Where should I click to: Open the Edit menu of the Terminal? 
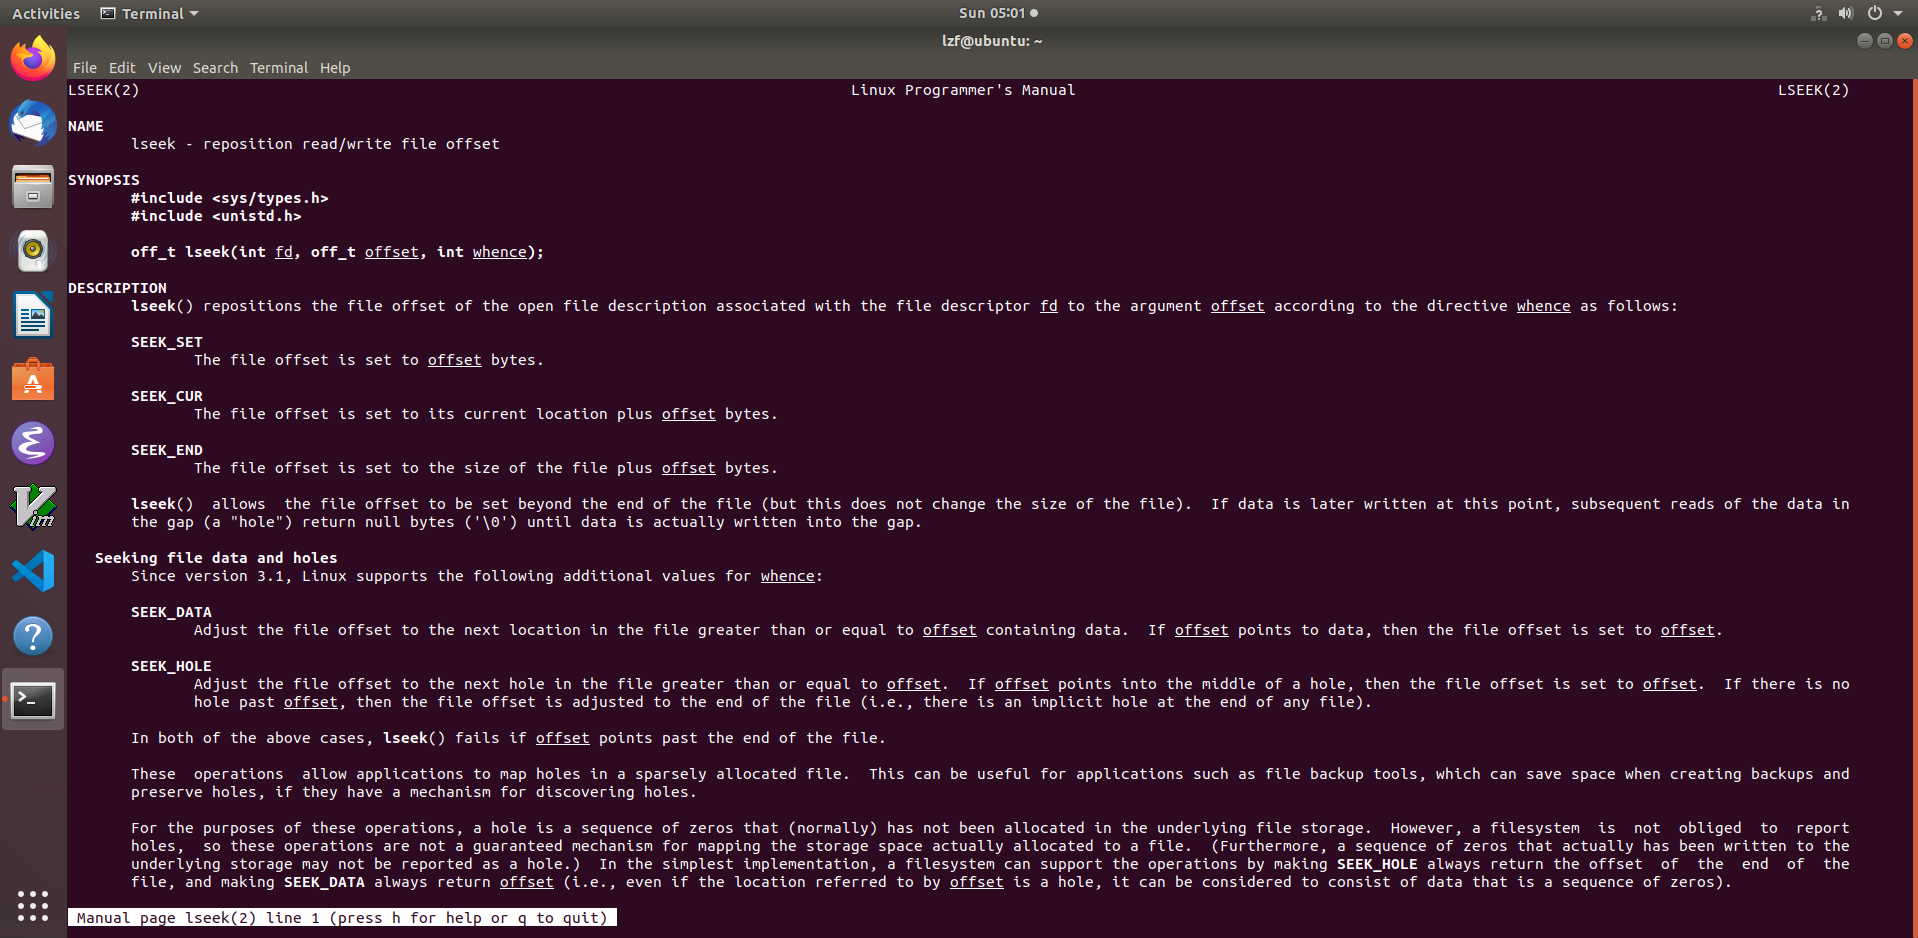pos(121,68)
